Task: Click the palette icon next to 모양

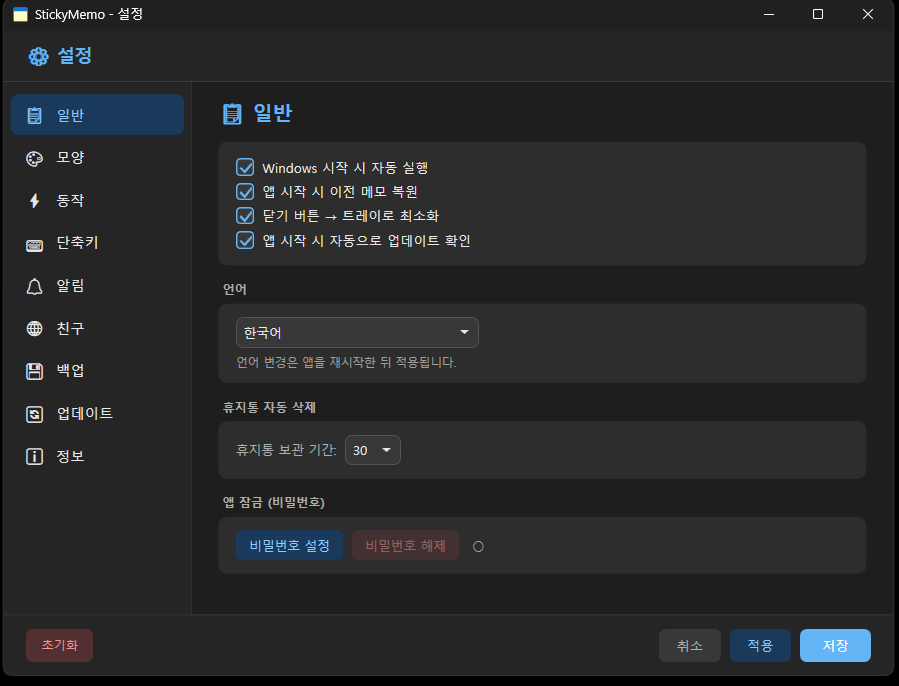Action: [x=35, y=158]
